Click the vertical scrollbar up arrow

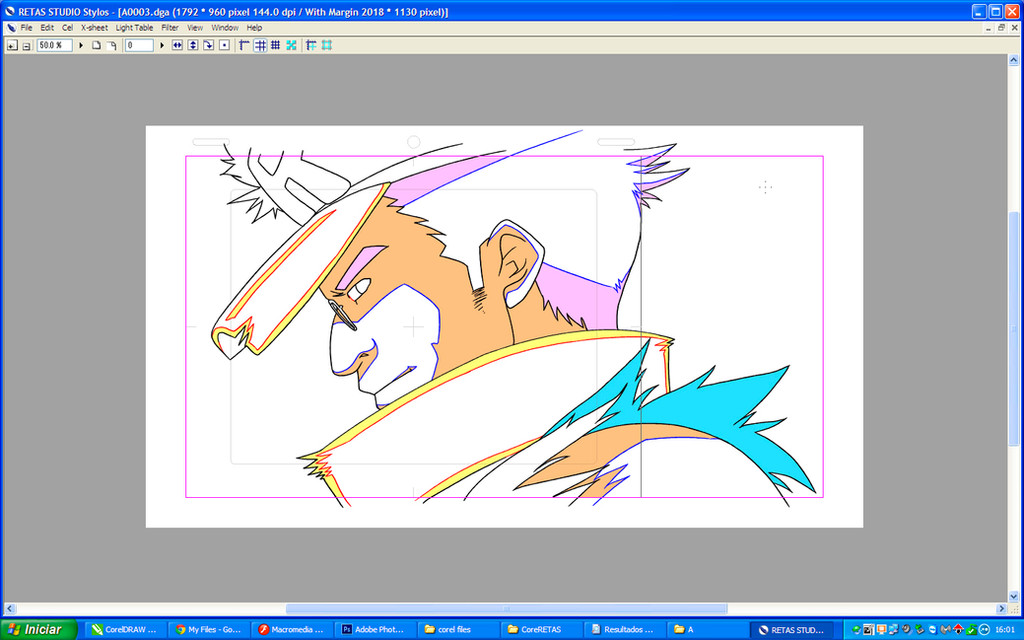pyautogui.click(x=1014, y=60)
